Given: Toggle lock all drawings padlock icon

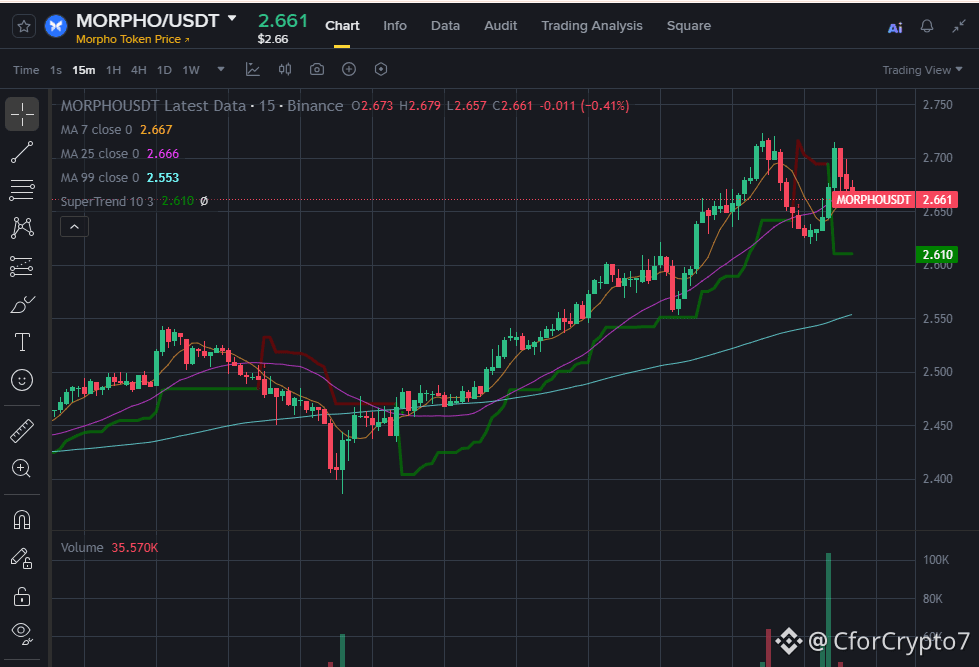Looking at the screenshot, I should tap(22, 597).
